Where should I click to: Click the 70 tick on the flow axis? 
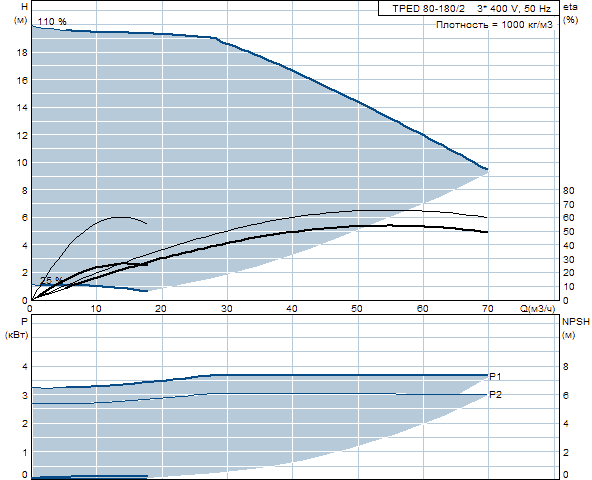488,309
